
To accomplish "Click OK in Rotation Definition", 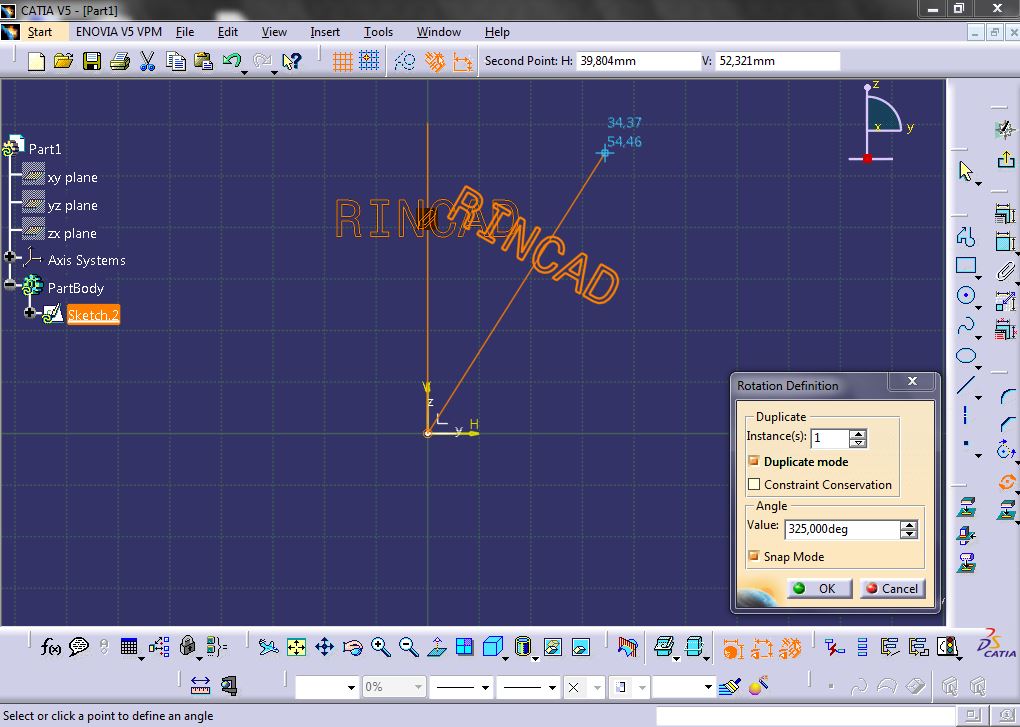I will pyautogui.click(x=819, y=588).
